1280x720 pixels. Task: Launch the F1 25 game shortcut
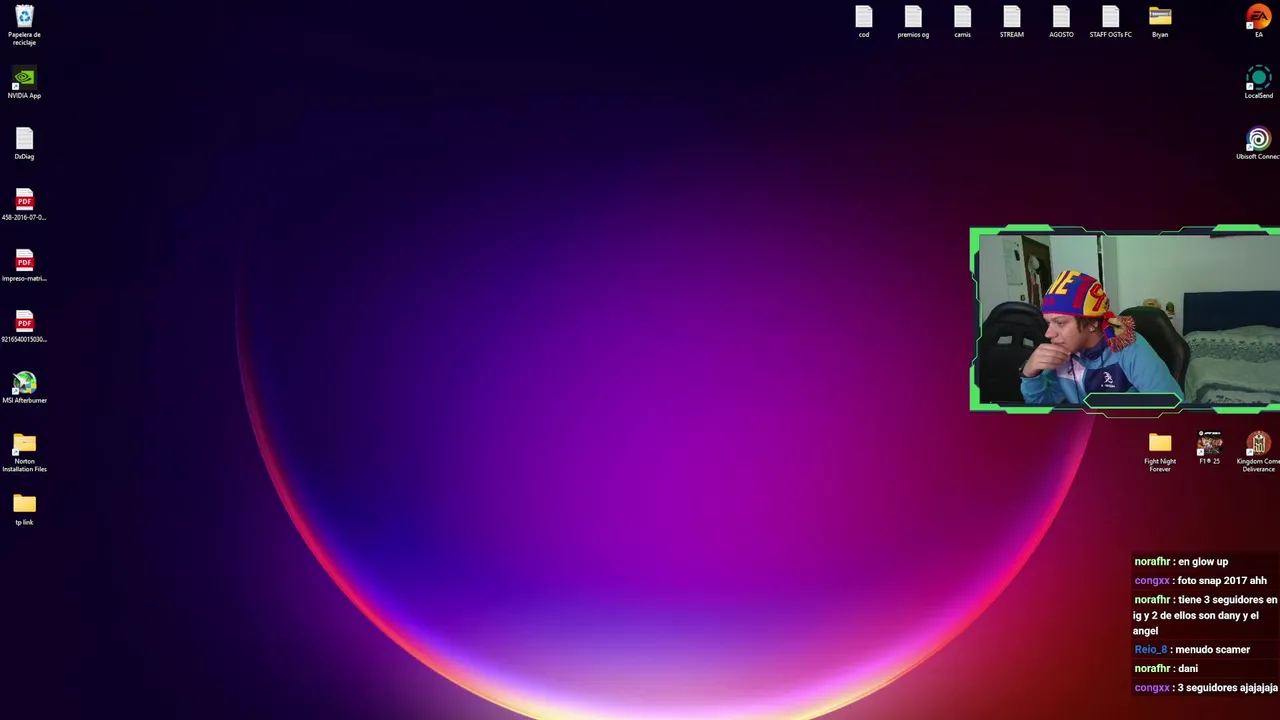1209,449
